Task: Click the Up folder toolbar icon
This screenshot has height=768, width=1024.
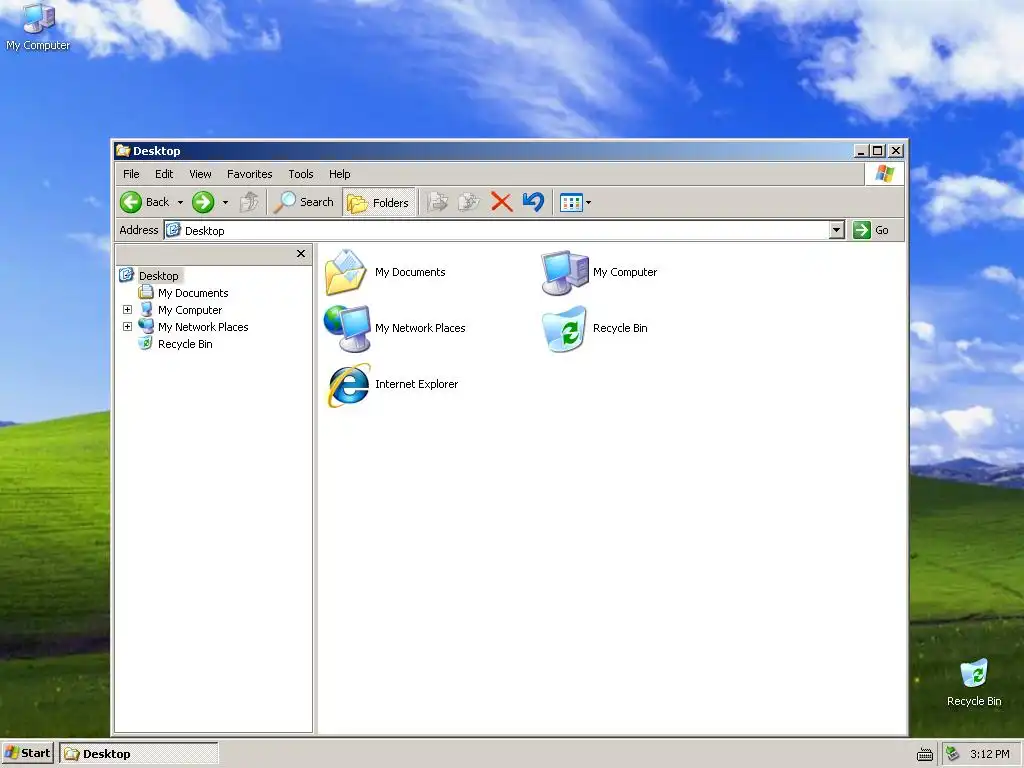Action: [x=249, y=202]
